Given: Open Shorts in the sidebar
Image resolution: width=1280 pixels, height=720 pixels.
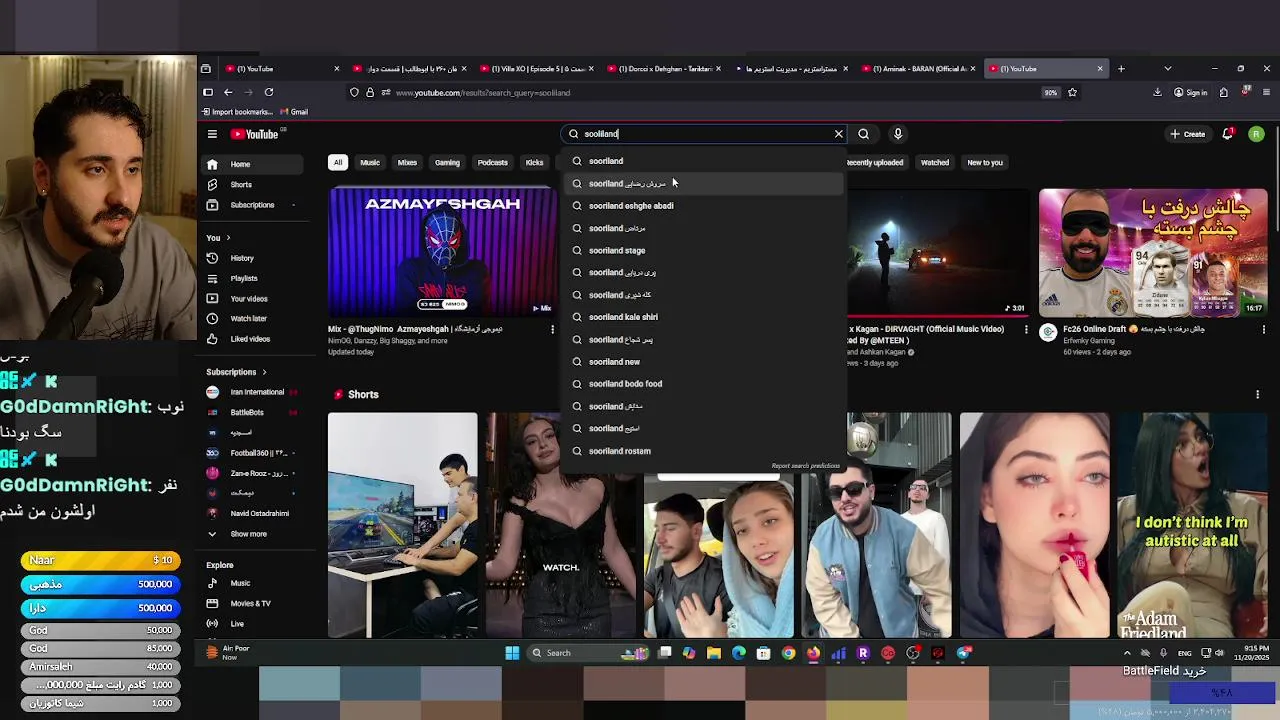Looking at the screenshot, I should tap(253, 185).
